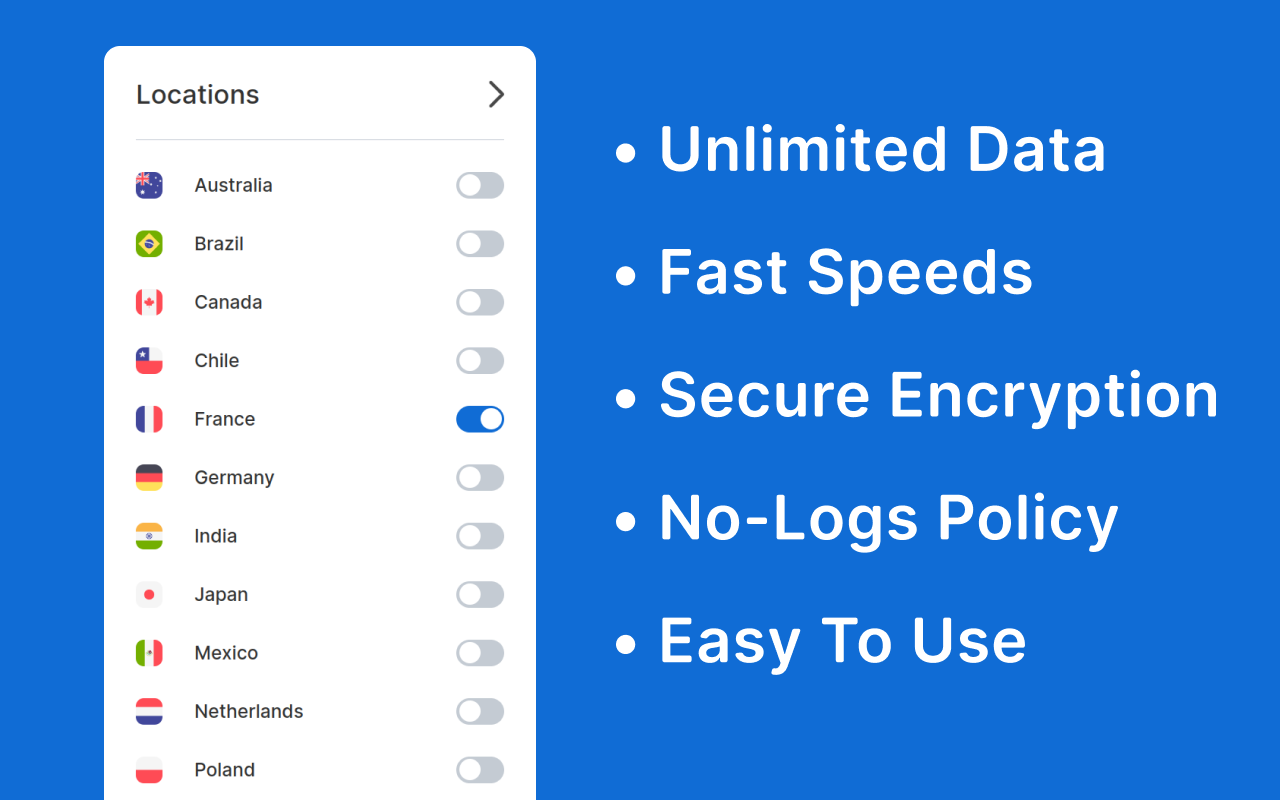The height and width of the screenshot is (800, 1280).
Task: Select the Brazil country label
Action: click(x=219, y=244)
